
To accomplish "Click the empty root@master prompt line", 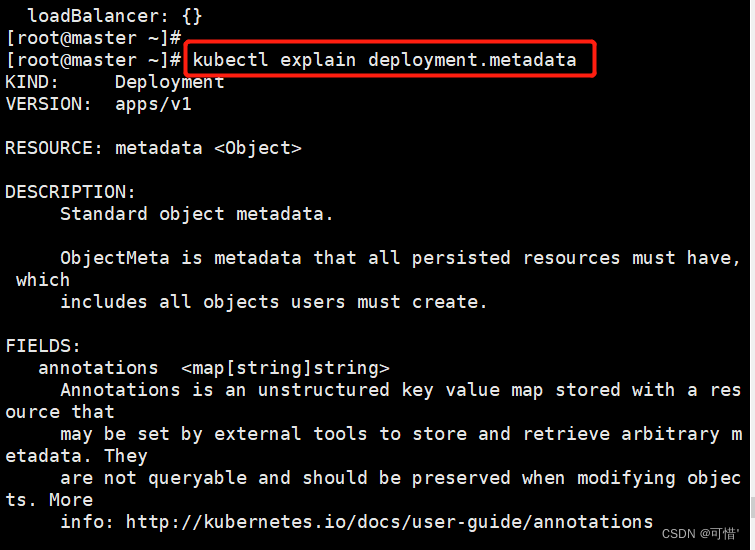I will tap(92, 38).
